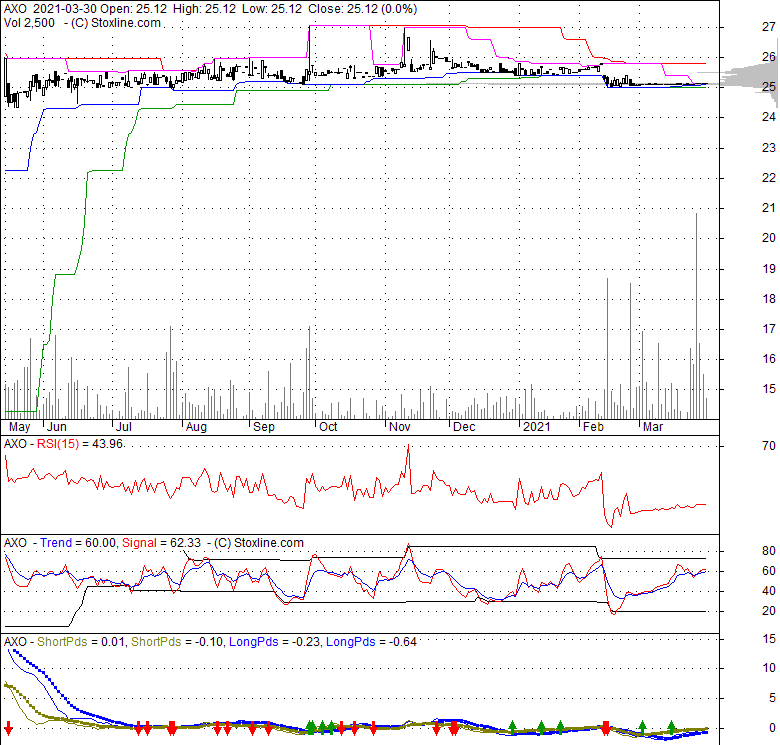This screenshot has width=780, height=745.
Task: Click the LongPds = -0.23 label
Action: click(274, 642)
